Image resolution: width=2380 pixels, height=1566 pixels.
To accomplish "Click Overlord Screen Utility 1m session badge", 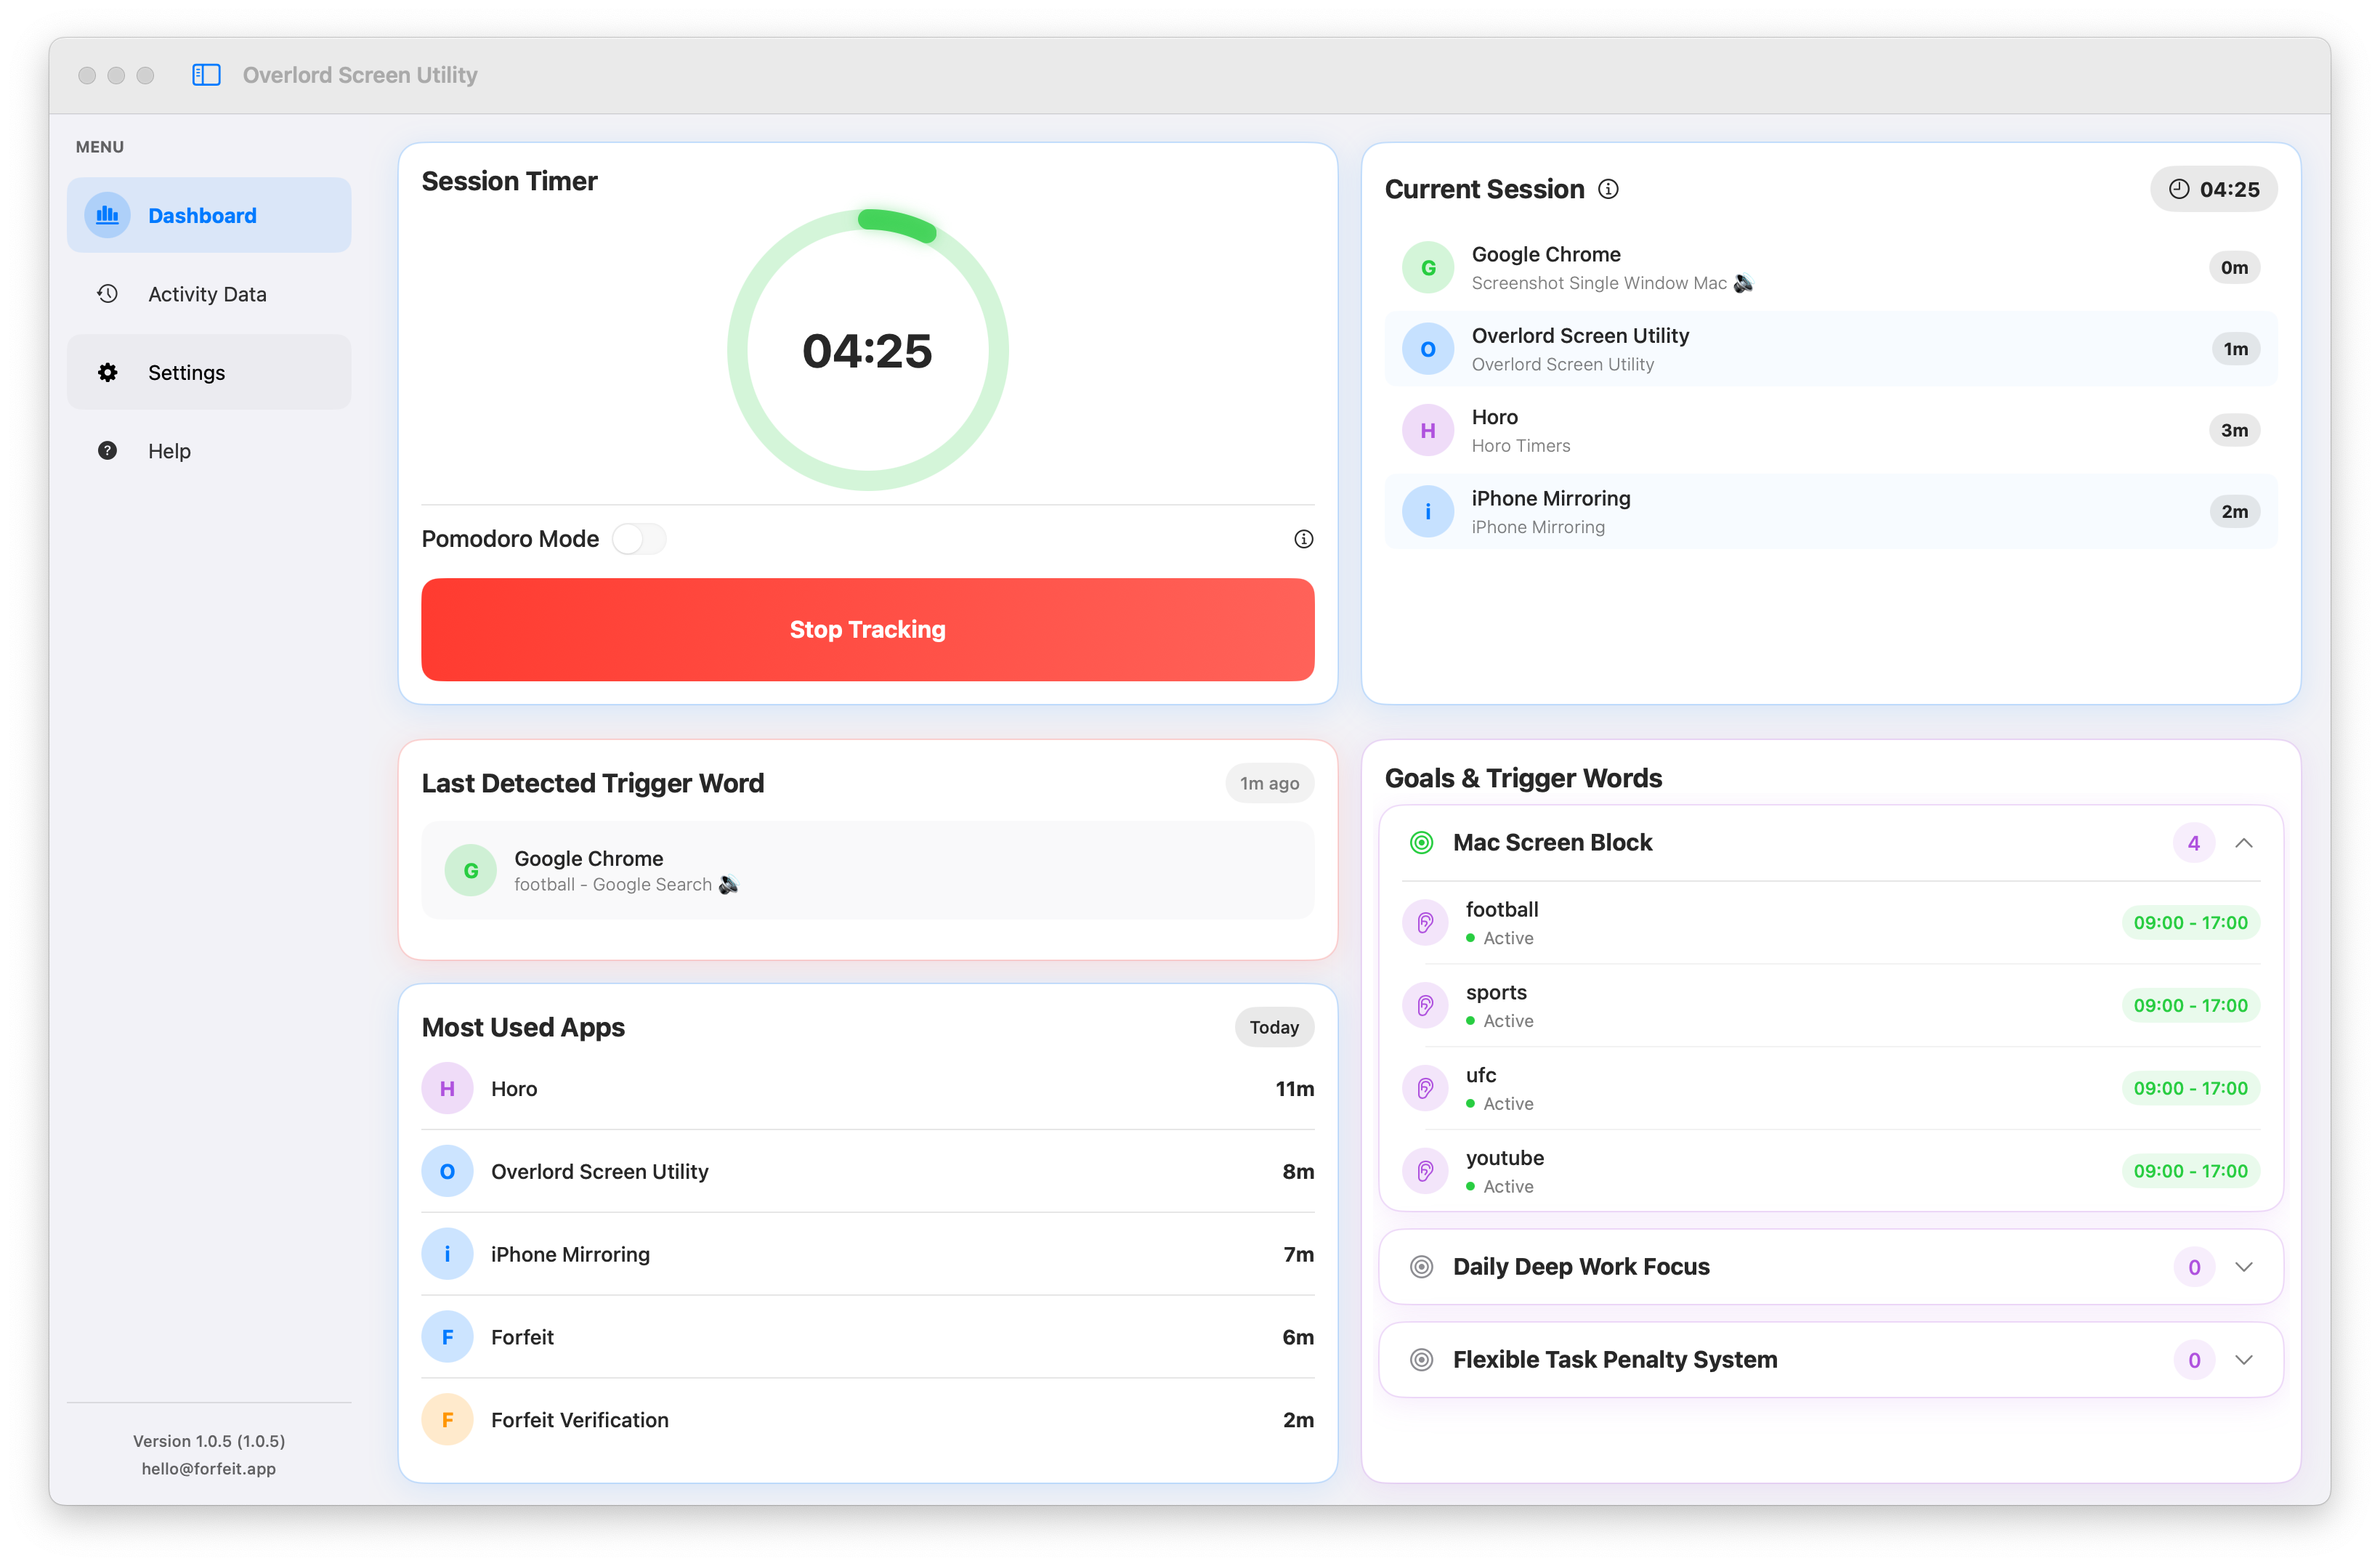I will point(2236,349).
